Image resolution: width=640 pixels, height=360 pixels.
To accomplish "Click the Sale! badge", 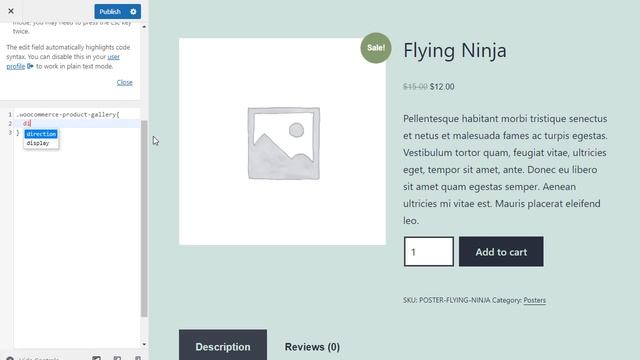I will tap(376, 48).
